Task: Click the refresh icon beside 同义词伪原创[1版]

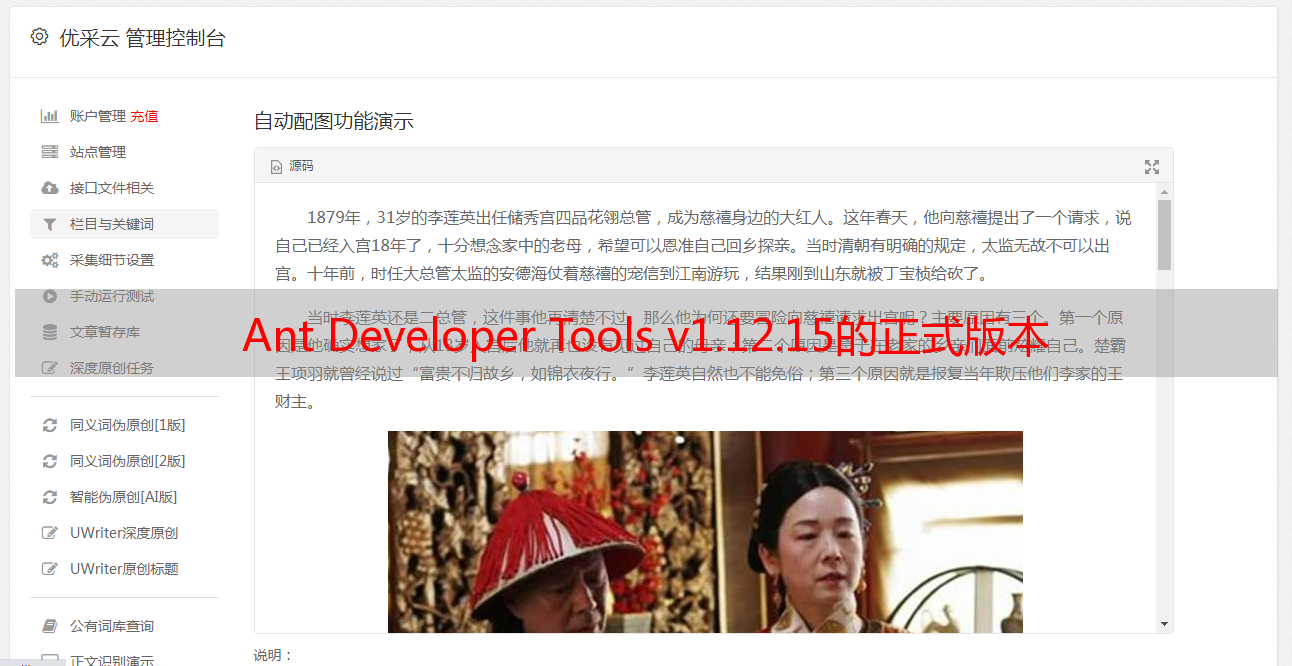Action: tap(49, 425)
